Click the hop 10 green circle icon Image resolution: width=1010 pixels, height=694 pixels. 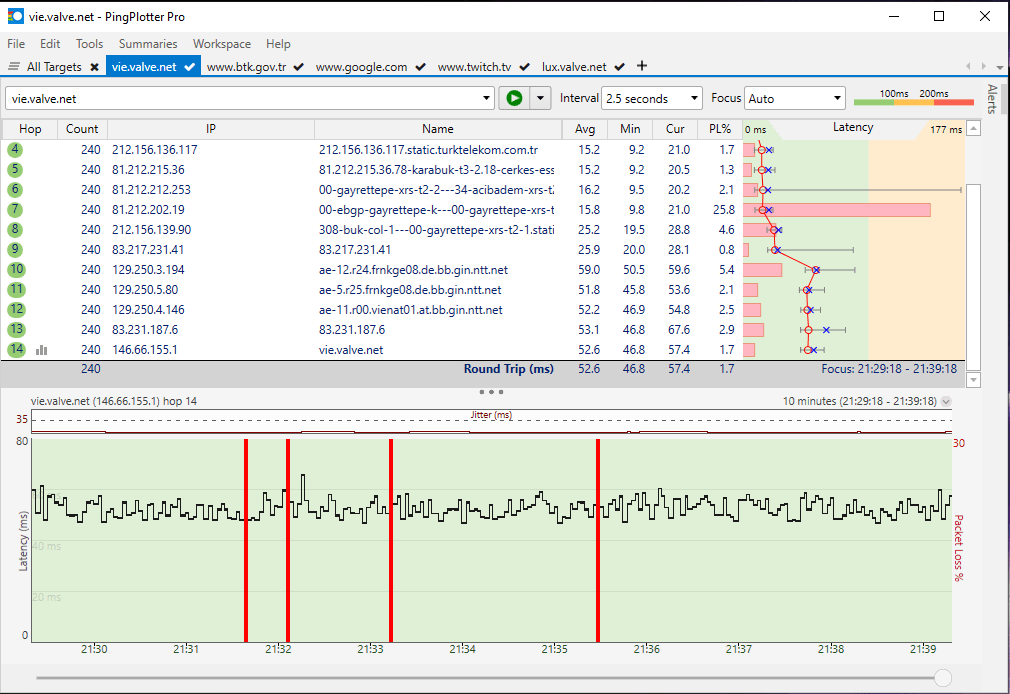tap(15, 270)
